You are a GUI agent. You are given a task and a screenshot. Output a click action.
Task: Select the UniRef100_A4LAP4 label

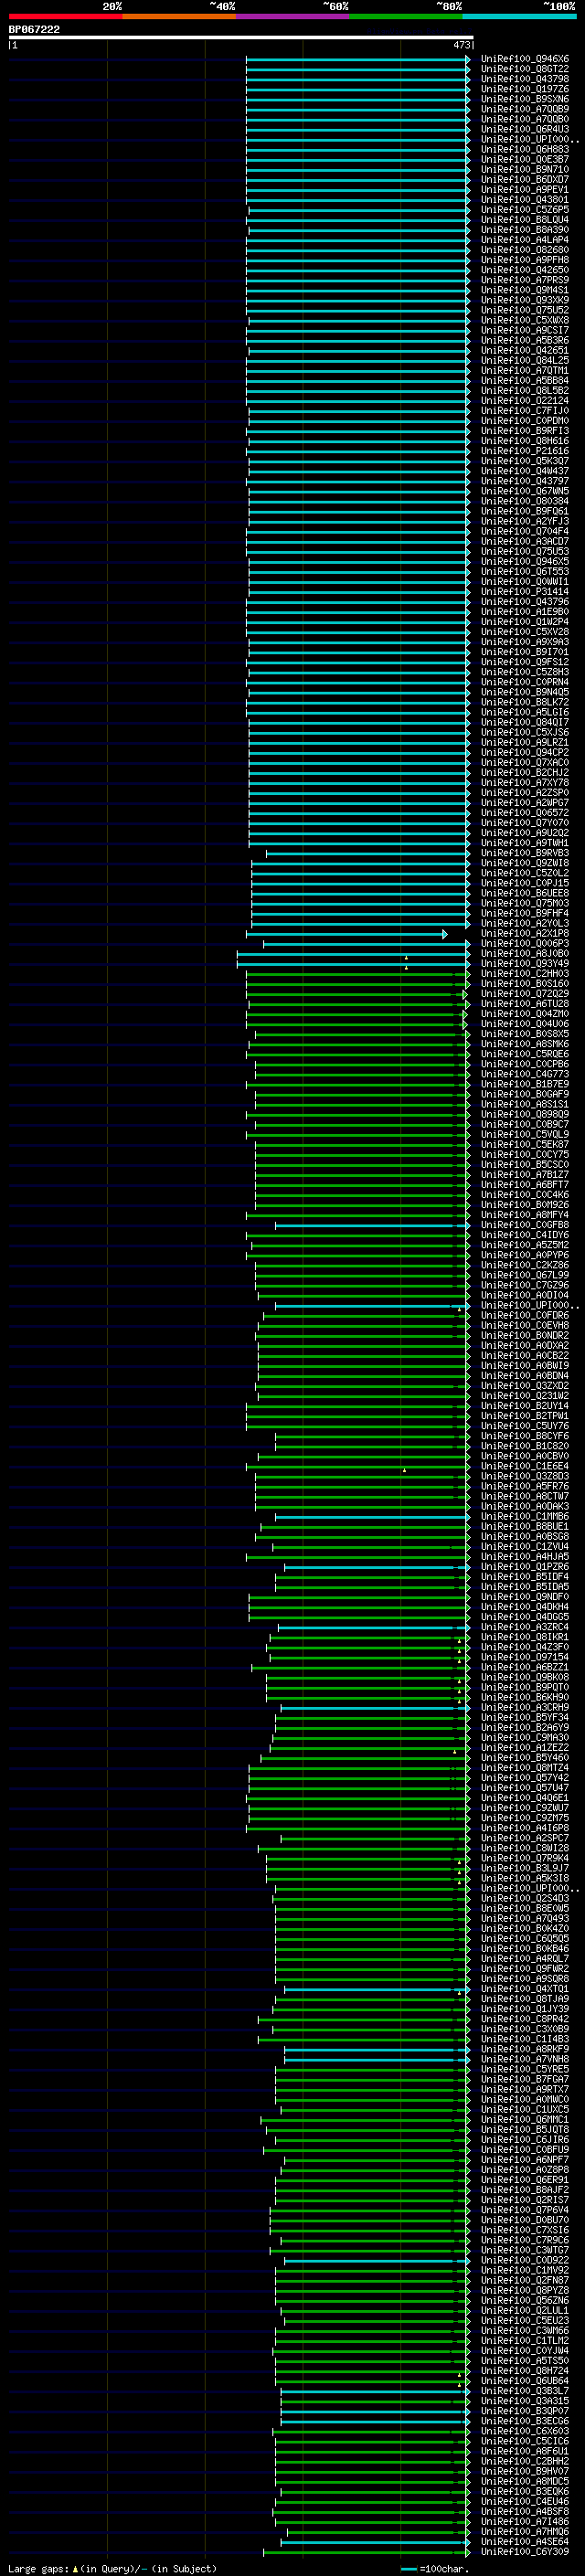point(525,240)
